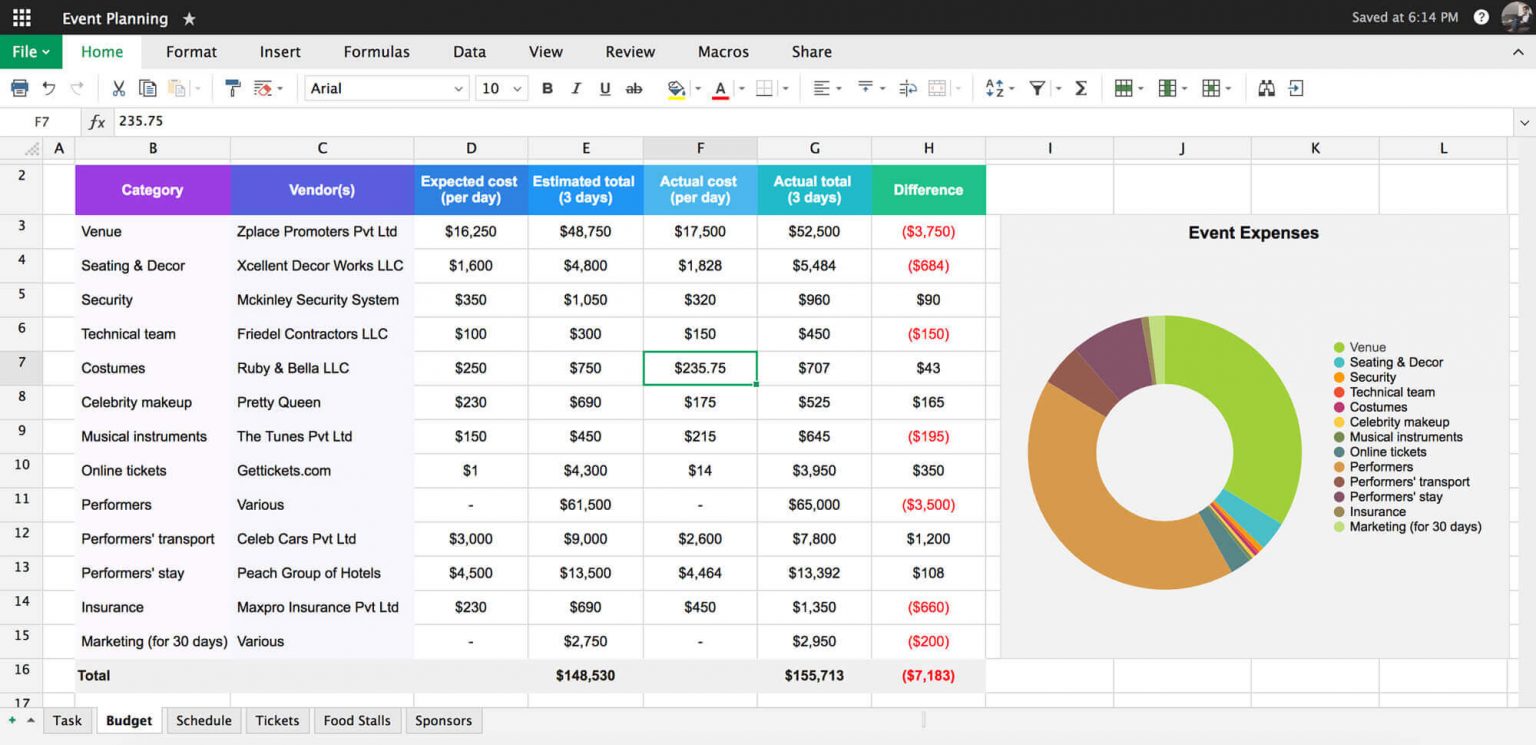Toggle strikethrough formatting
Screen dimensions: 1536x745
click(633, 88)
